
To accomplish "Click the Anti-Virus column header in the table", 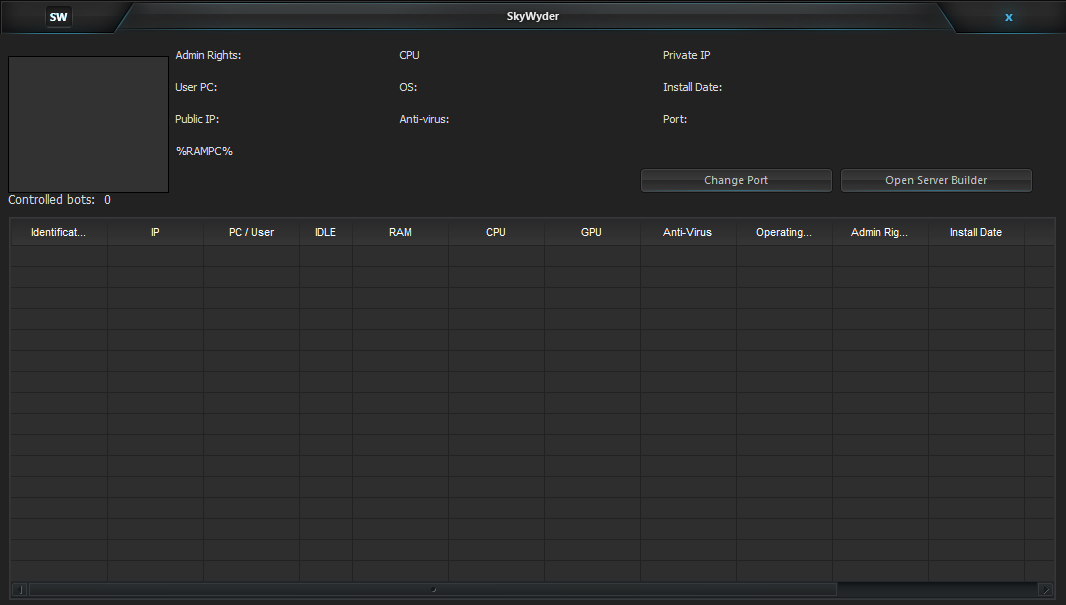I will pyautogui.click(x=688, y=232).
